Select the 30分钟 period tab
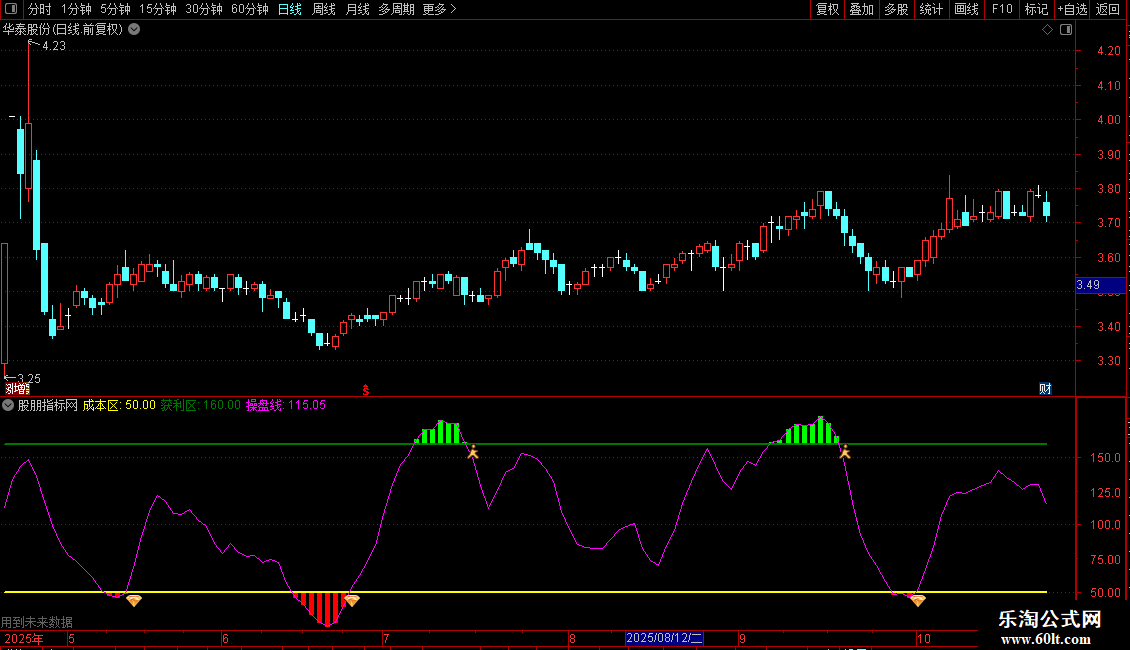The image size is (1130, 650). click(203, 9)
